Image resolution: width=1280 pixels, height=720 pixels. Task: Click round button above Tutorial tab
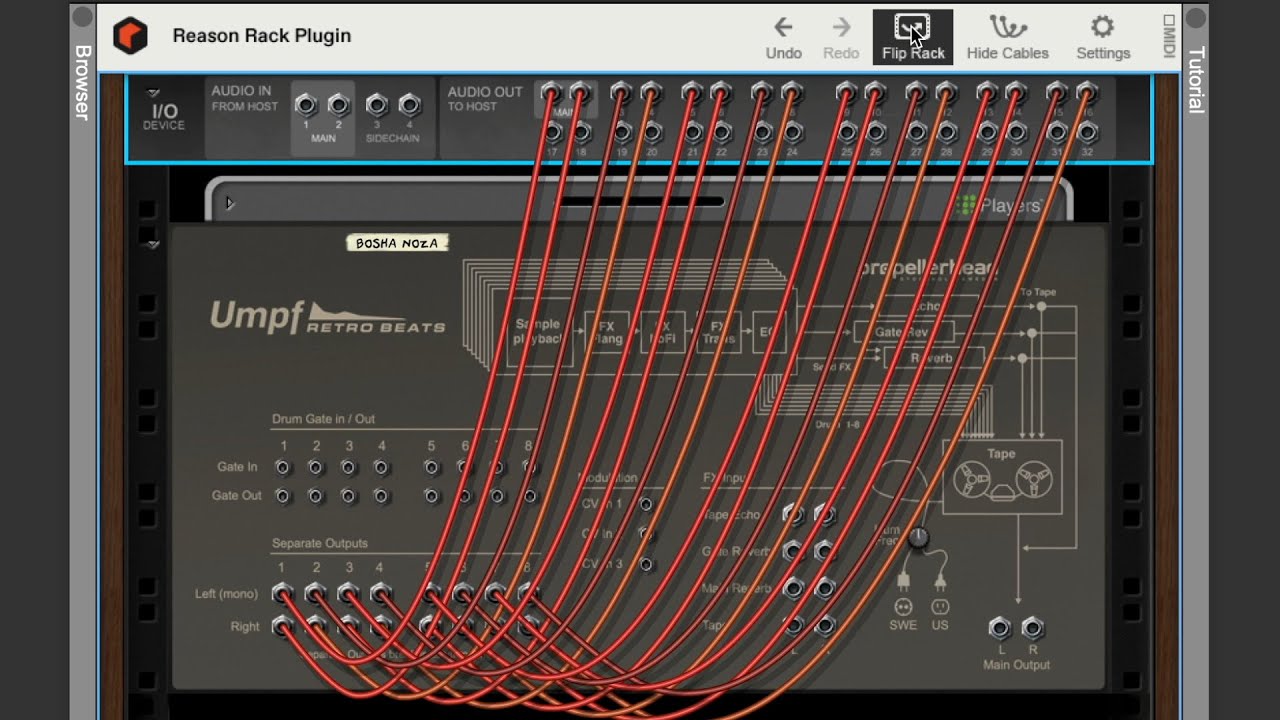pos(1196,17)
